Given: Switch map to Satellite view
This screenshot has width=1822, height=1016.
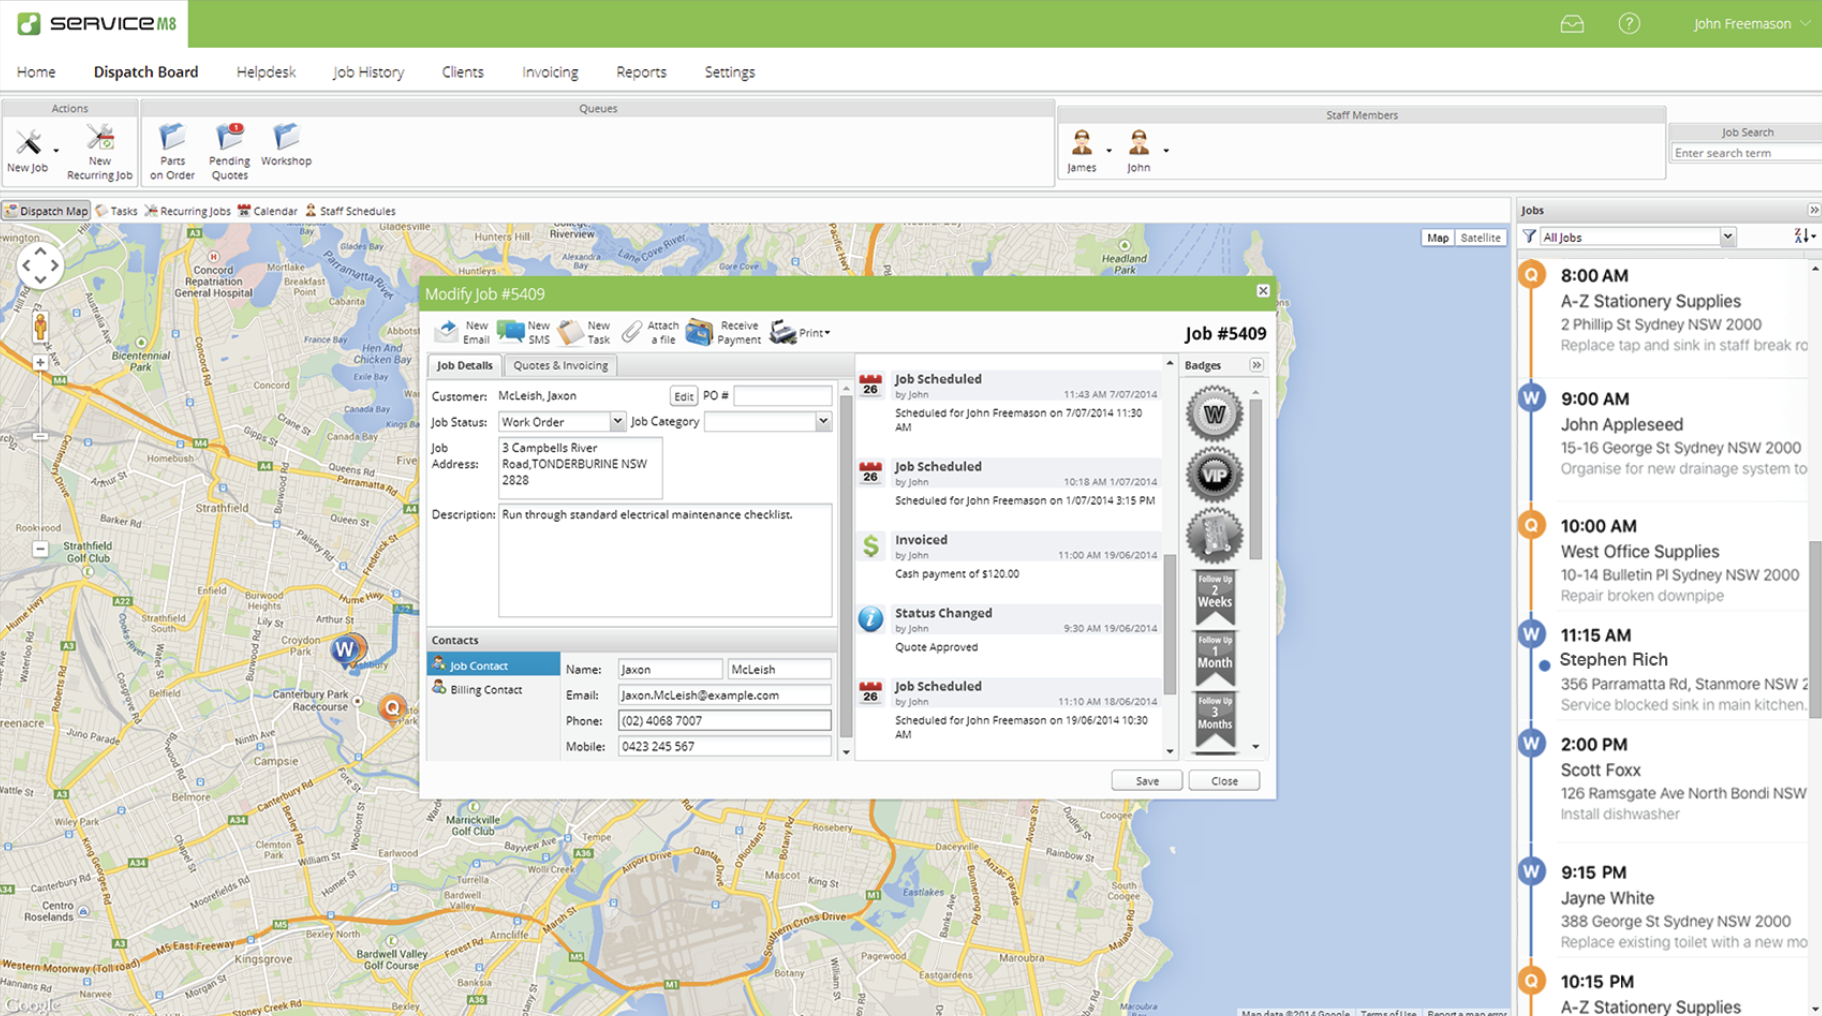Looking at the screenshot, I should pyautogui.click(x=1480, y=238).
